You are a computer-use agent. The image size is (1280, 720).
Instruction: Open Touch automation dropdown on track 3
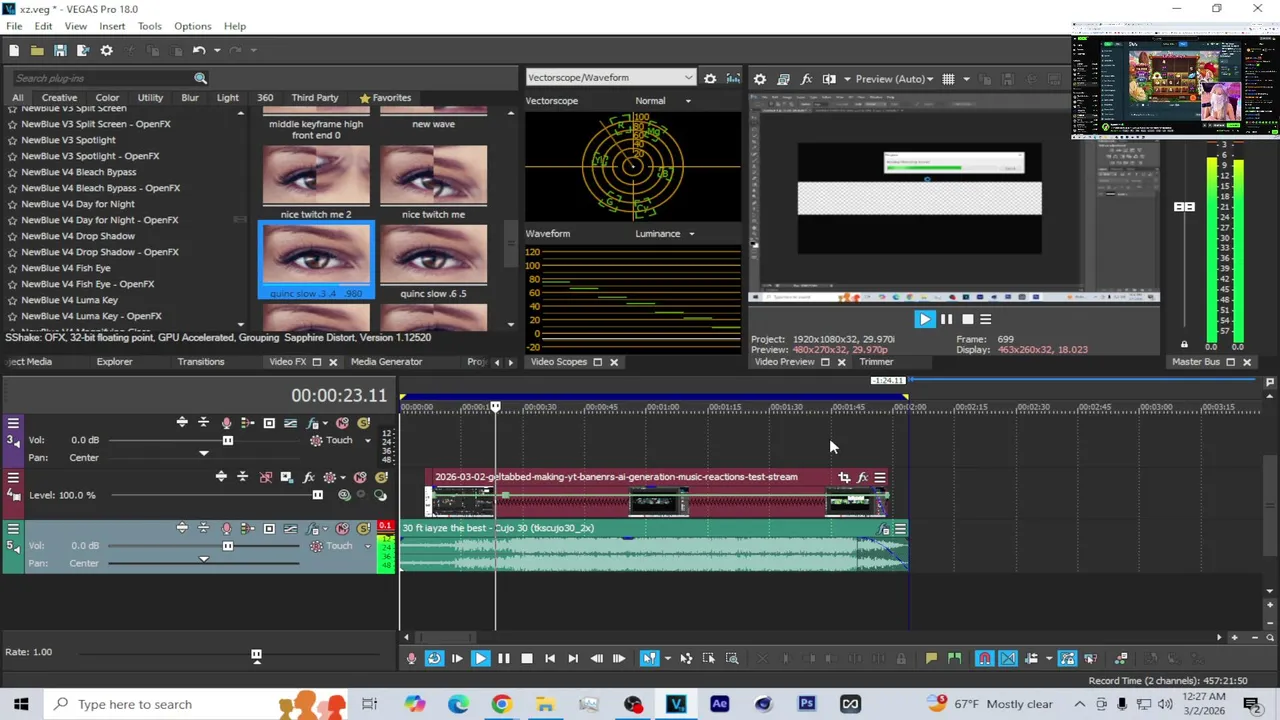[368, 441]
